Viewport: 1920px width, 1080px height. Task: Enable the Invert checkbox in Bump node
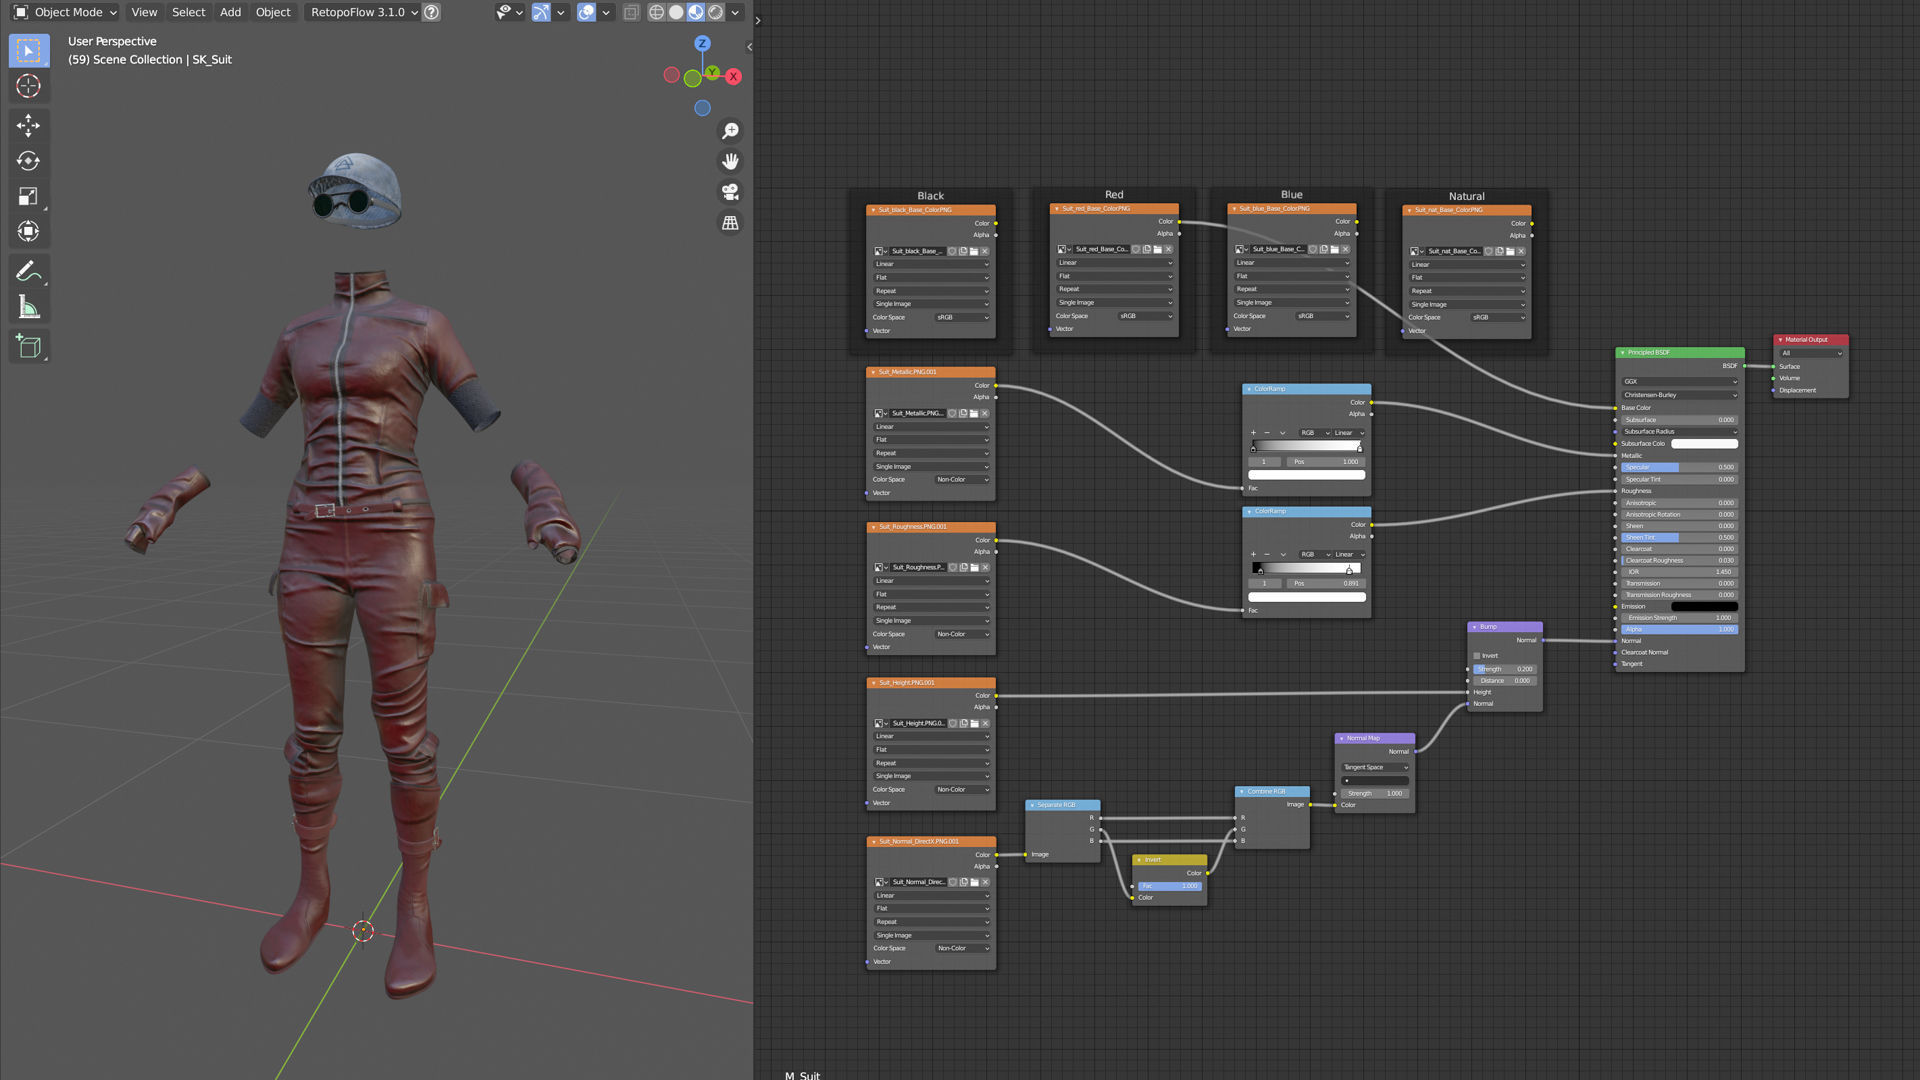1477,656
